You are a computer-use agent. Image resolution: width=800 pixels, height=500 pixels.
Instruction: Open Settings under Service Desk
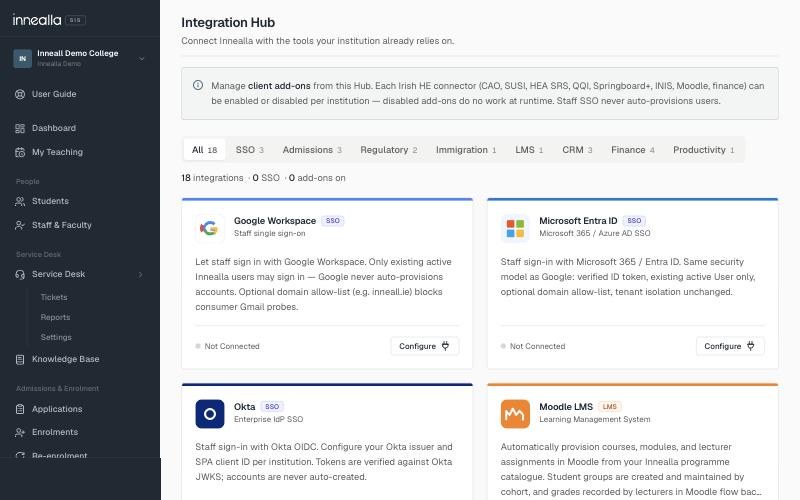click(x=56, y=337)
